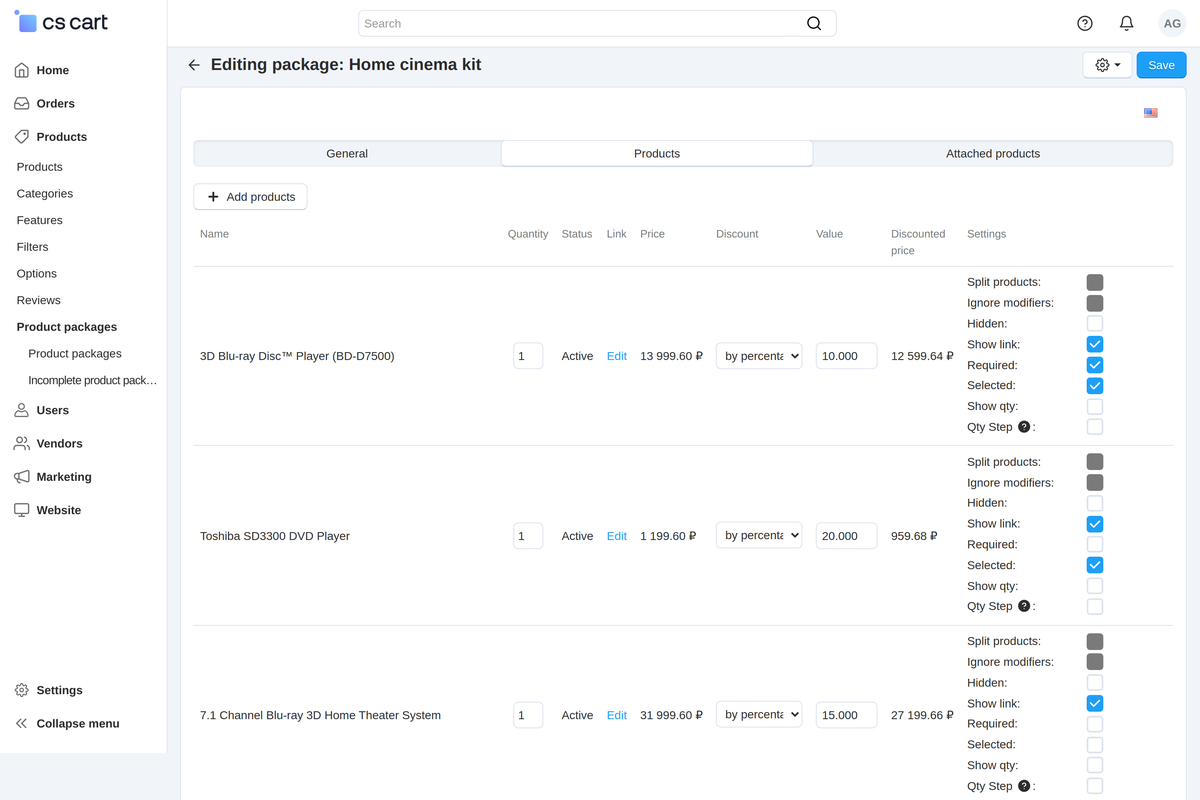
Task: Uncheck Selected for 3D Blu-ray Disc Player
Action: pyautogui.click(x=1095, y=385)
